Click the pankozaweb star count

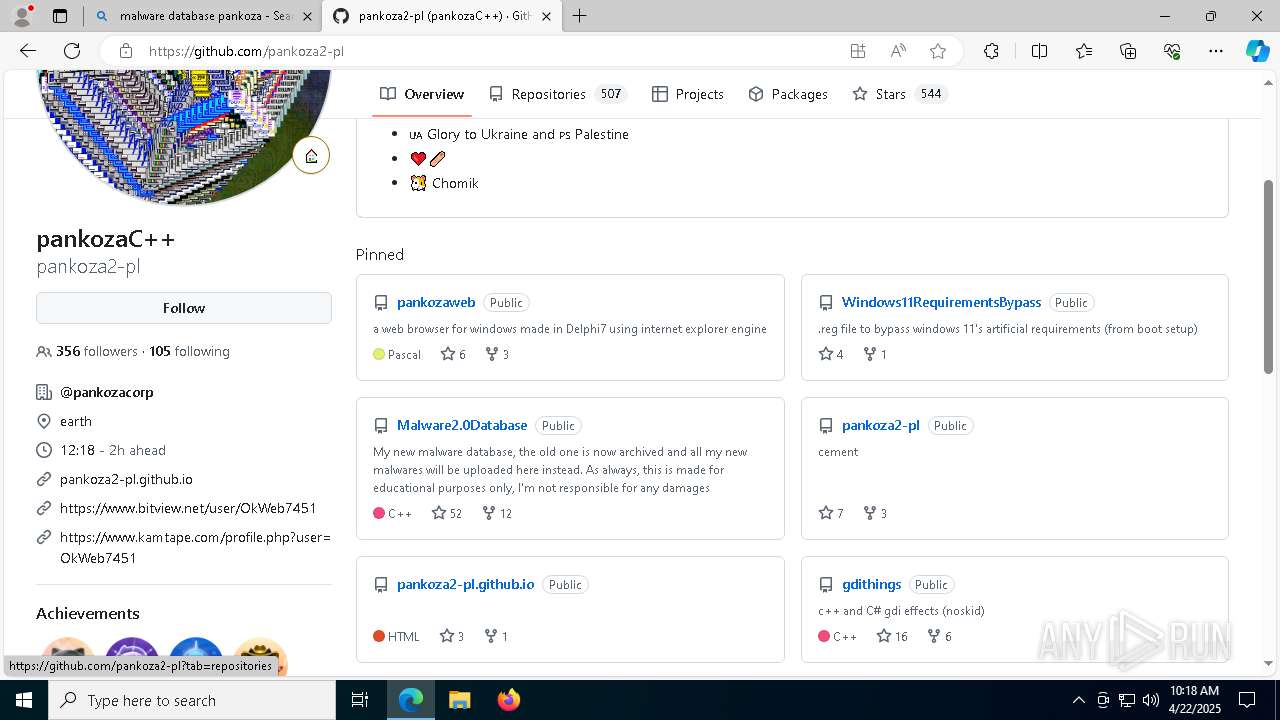(x=453, y=354)
